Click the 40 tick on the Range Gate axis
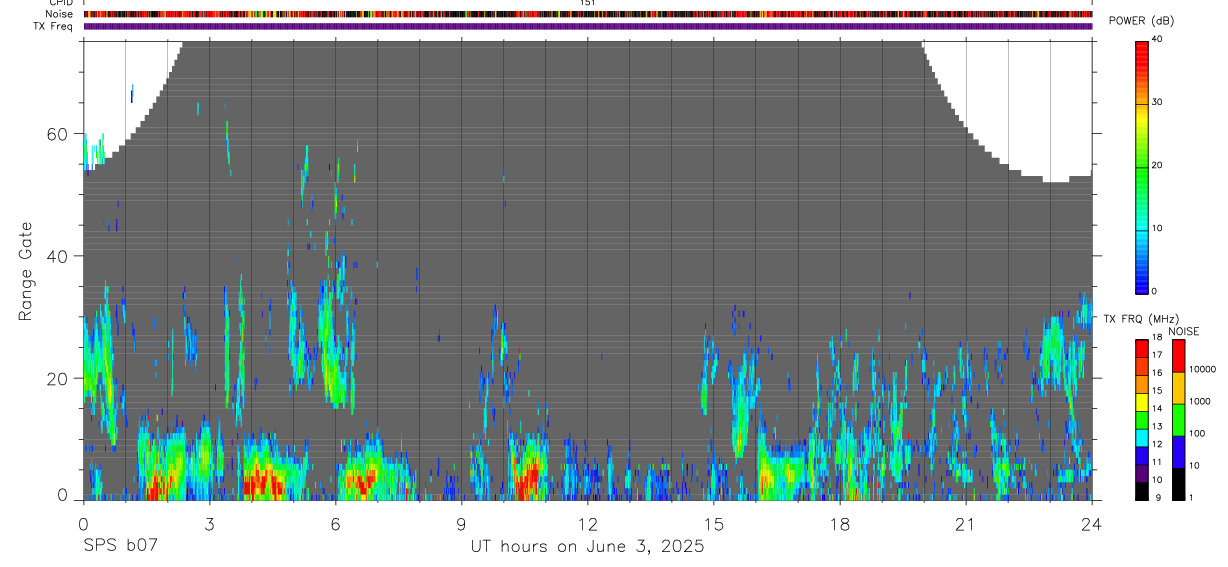Screen dimensions: 1228x567 click(x=58, y=256)
